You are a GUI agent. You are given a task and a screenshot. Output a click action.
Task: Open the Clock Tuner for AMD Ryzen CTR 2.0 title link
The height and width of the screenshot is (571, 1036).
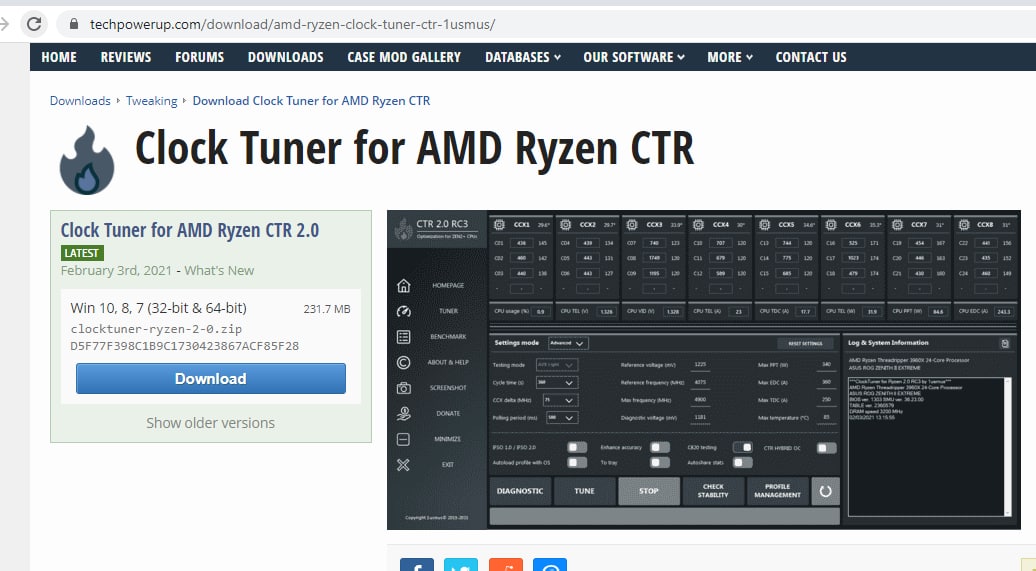pos(190,231)
